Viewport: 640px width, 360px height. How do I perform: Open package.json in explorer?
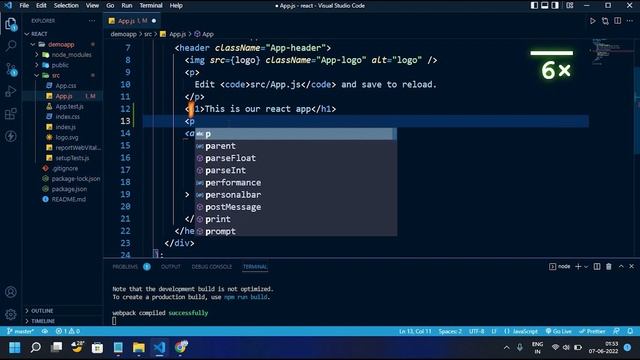69,189
